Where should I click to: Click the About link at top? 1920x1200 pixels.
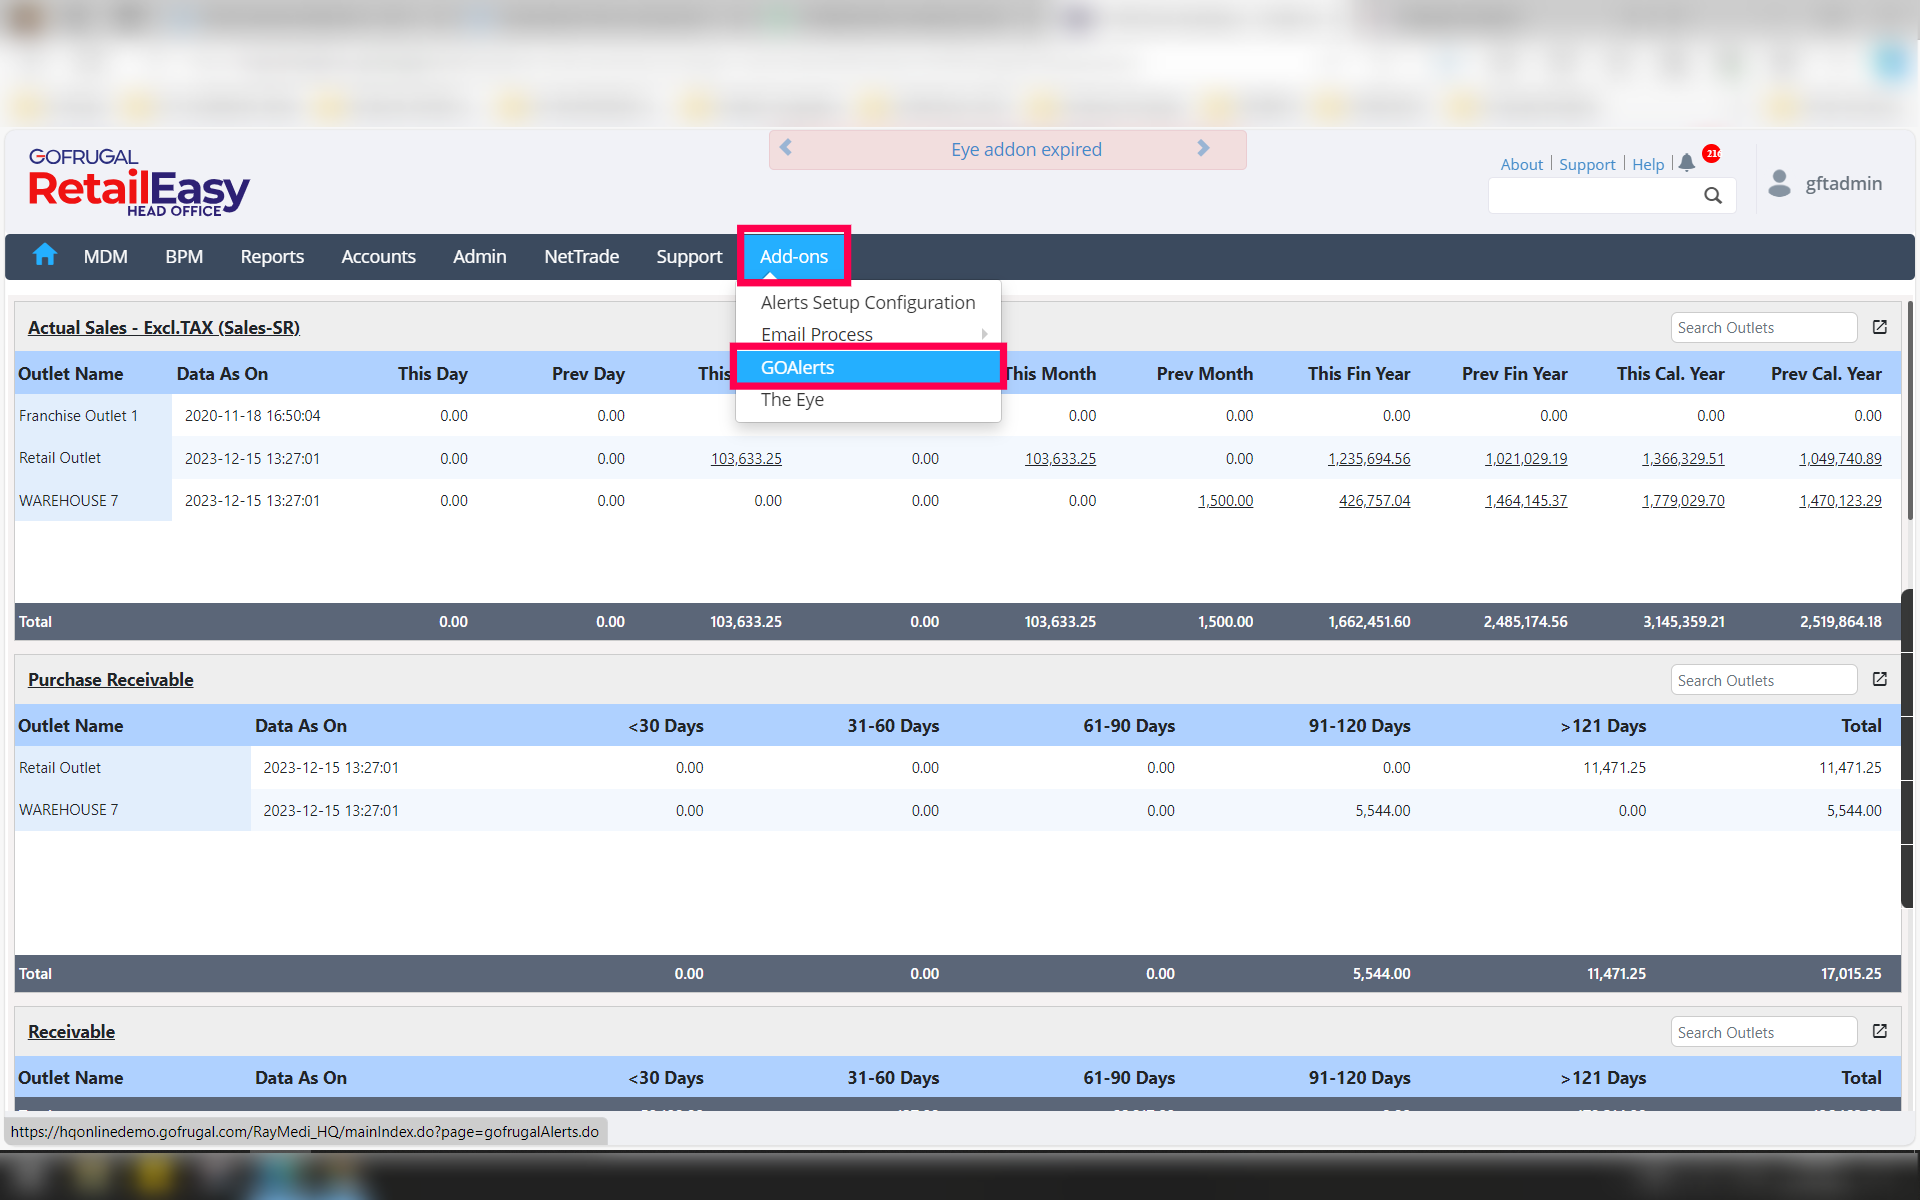click(1521, 164)
